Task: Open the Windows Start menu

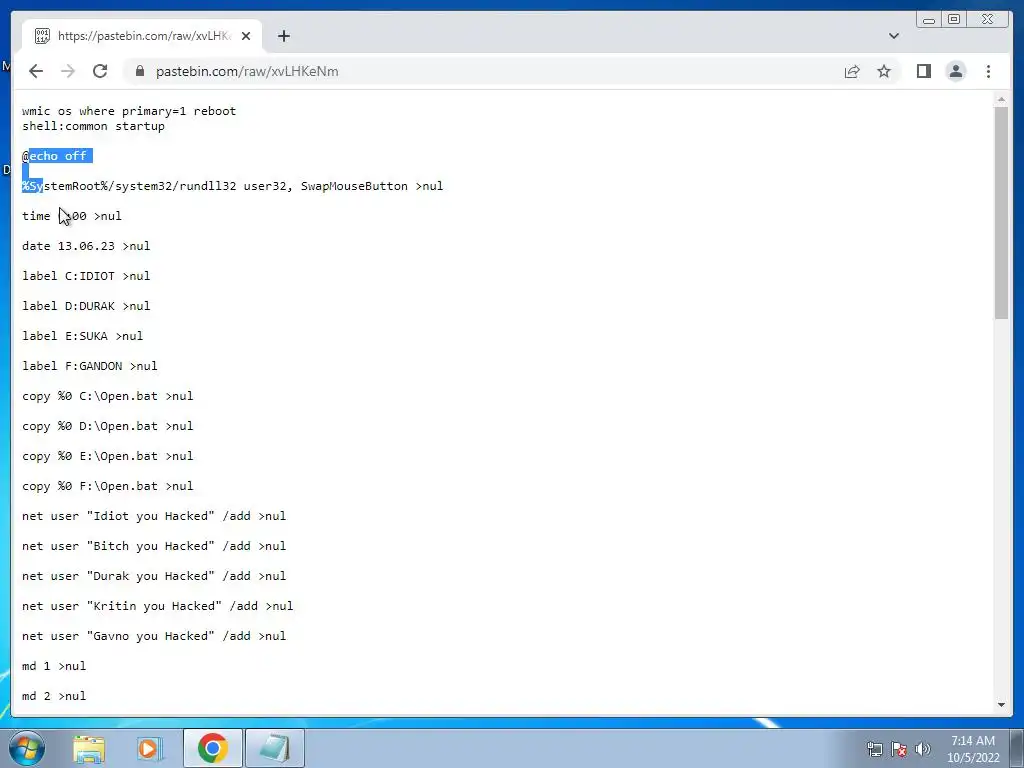Action: pyautogui.click(x=27, y=748)
